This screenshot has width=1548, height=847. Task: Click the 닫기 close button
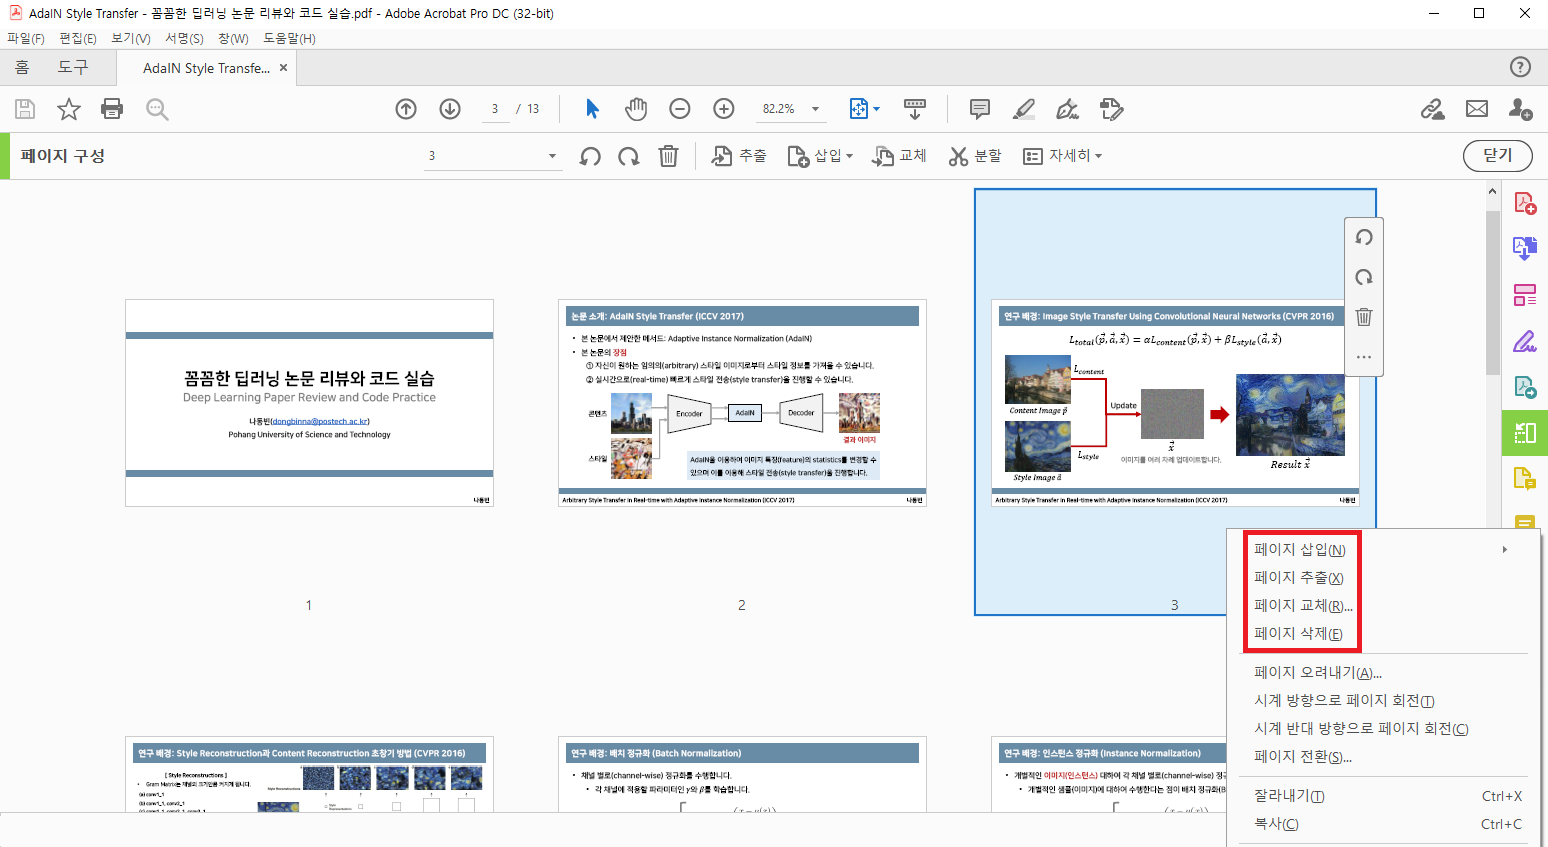click(1497, 155)
